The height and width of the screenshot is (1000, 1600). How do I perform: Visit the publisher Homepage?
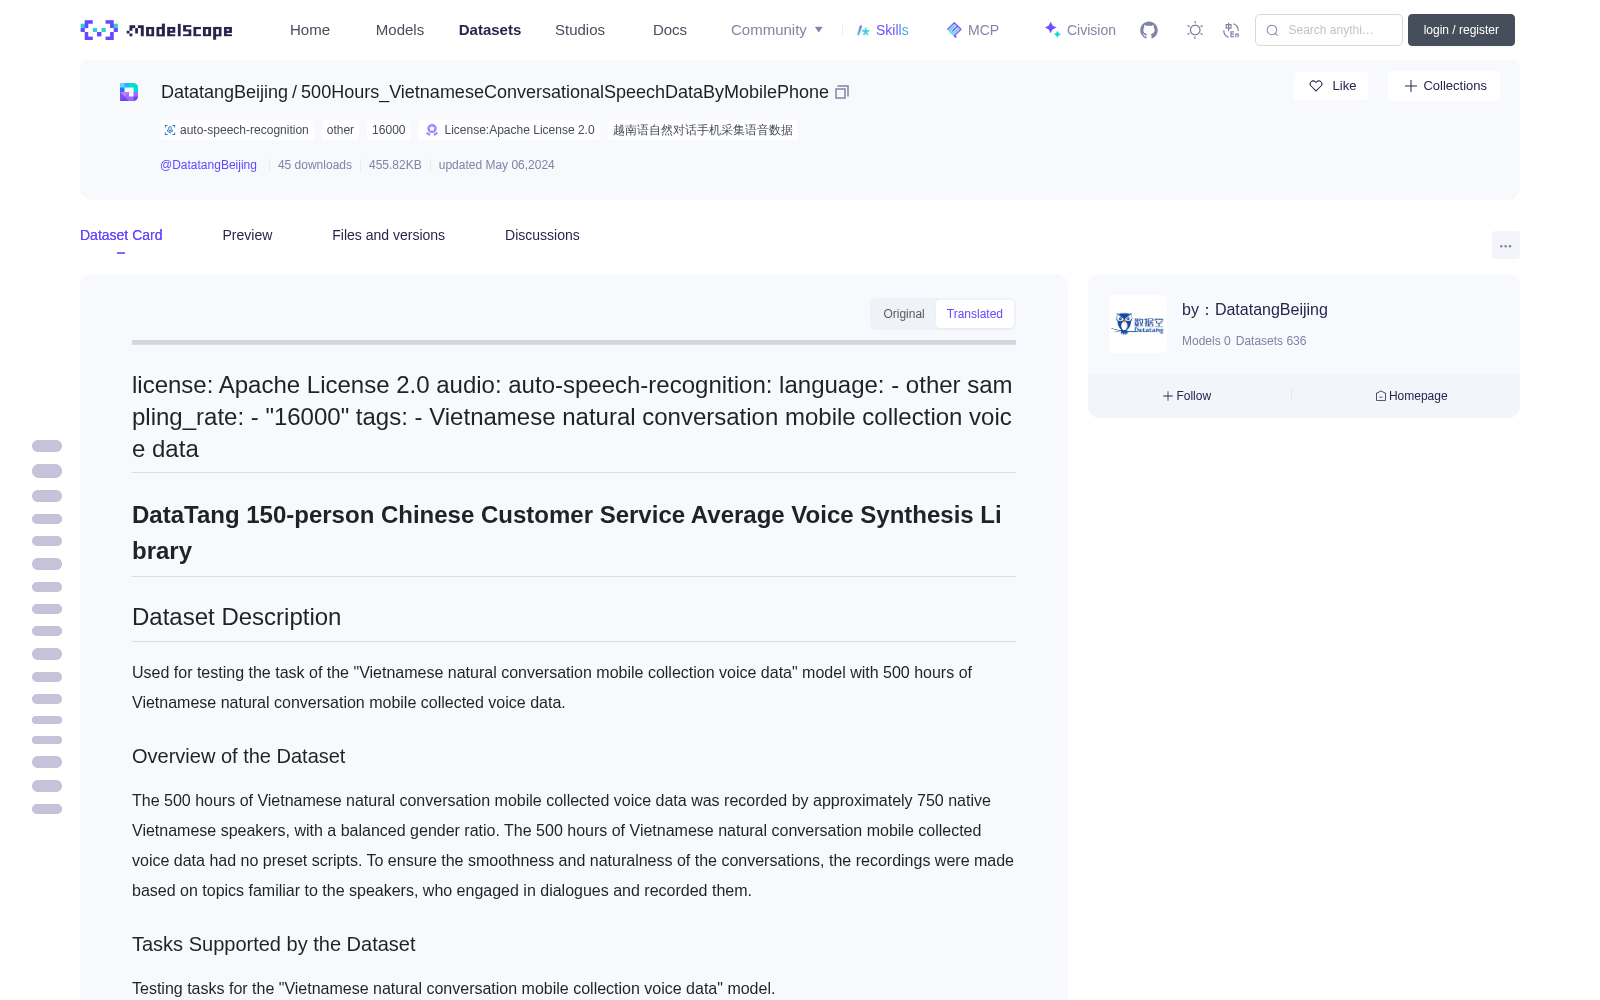[1411, 396]
